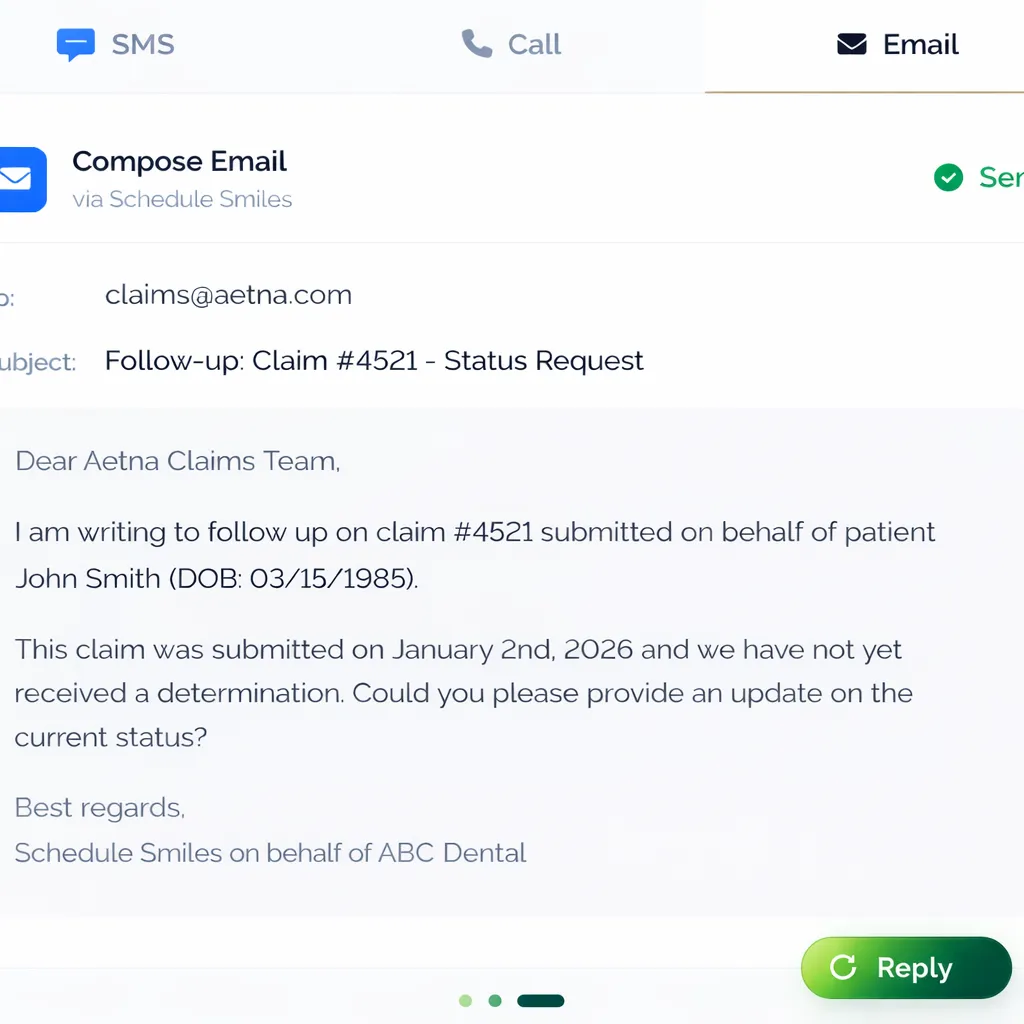Click the Schedule Smiles signature line
Image resolution: width=1024 pixels, height=1024 pixels.
(270, 852)
